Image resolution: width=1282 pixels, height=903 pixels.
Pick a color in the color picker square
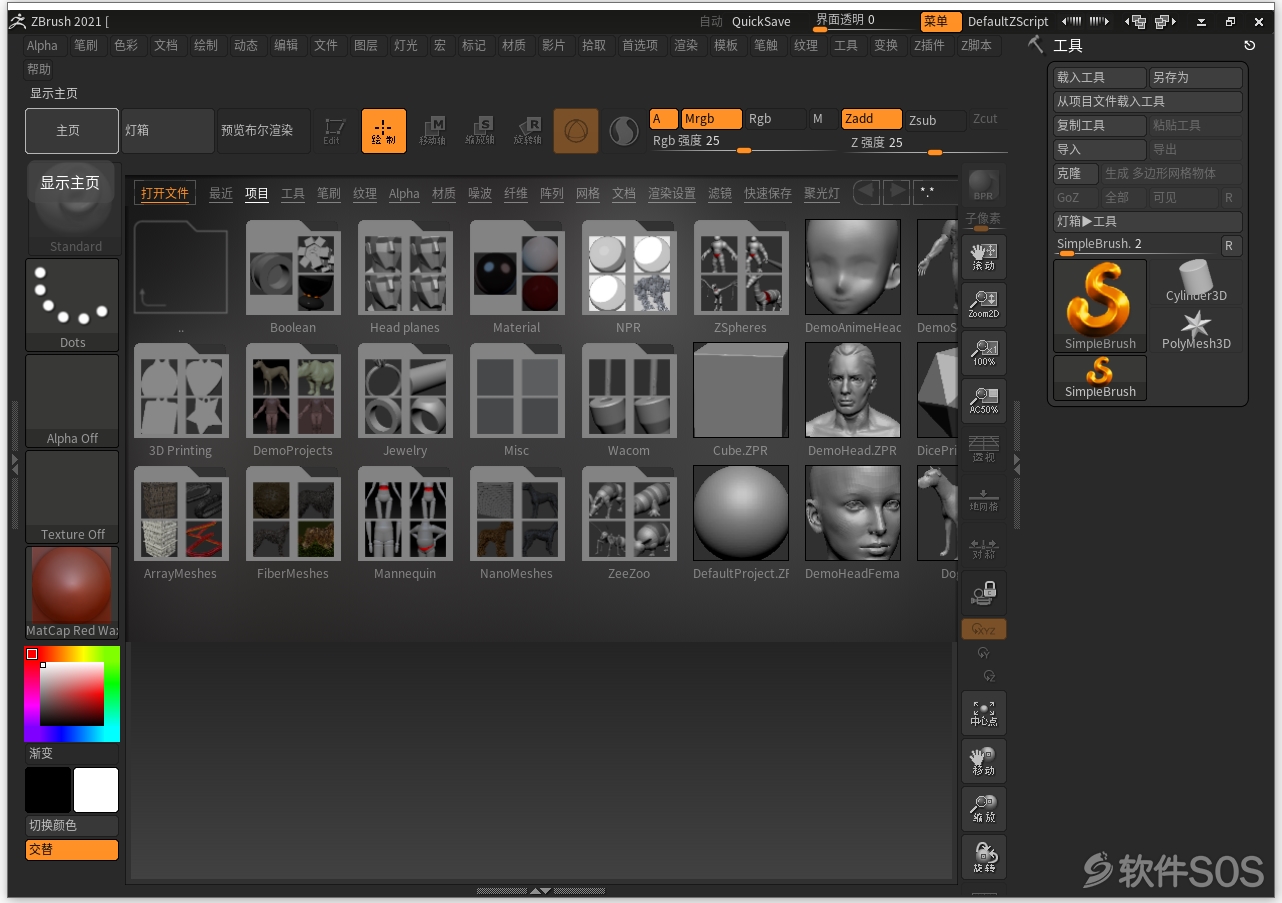pos(72,693)
